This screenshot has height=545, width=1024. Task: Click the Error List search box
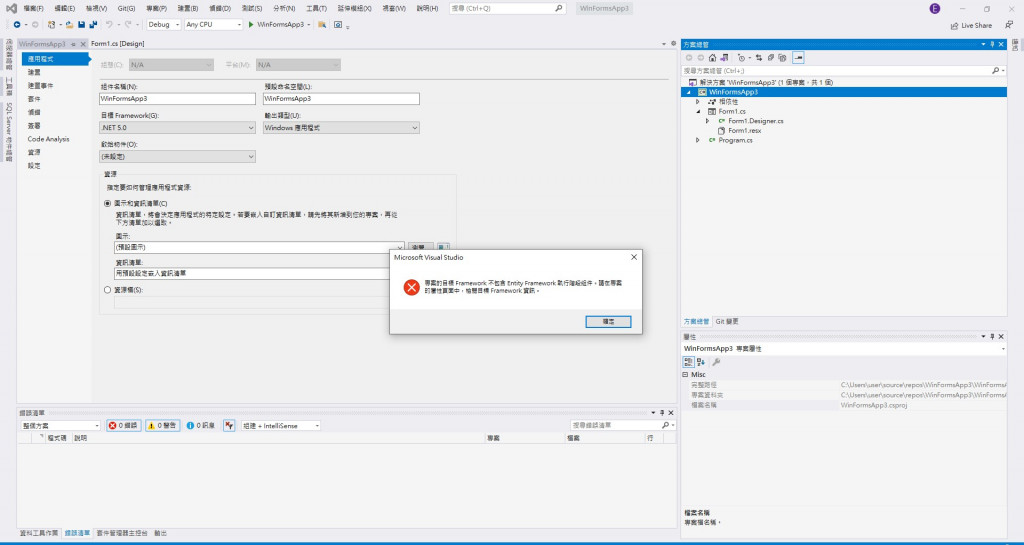tap(622, 426)
